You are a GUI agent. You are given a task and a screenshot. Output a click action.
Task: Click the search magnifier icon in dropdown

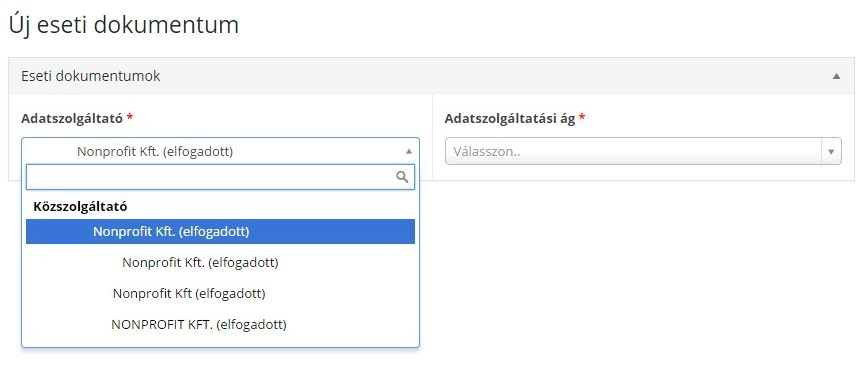(402, 177)
